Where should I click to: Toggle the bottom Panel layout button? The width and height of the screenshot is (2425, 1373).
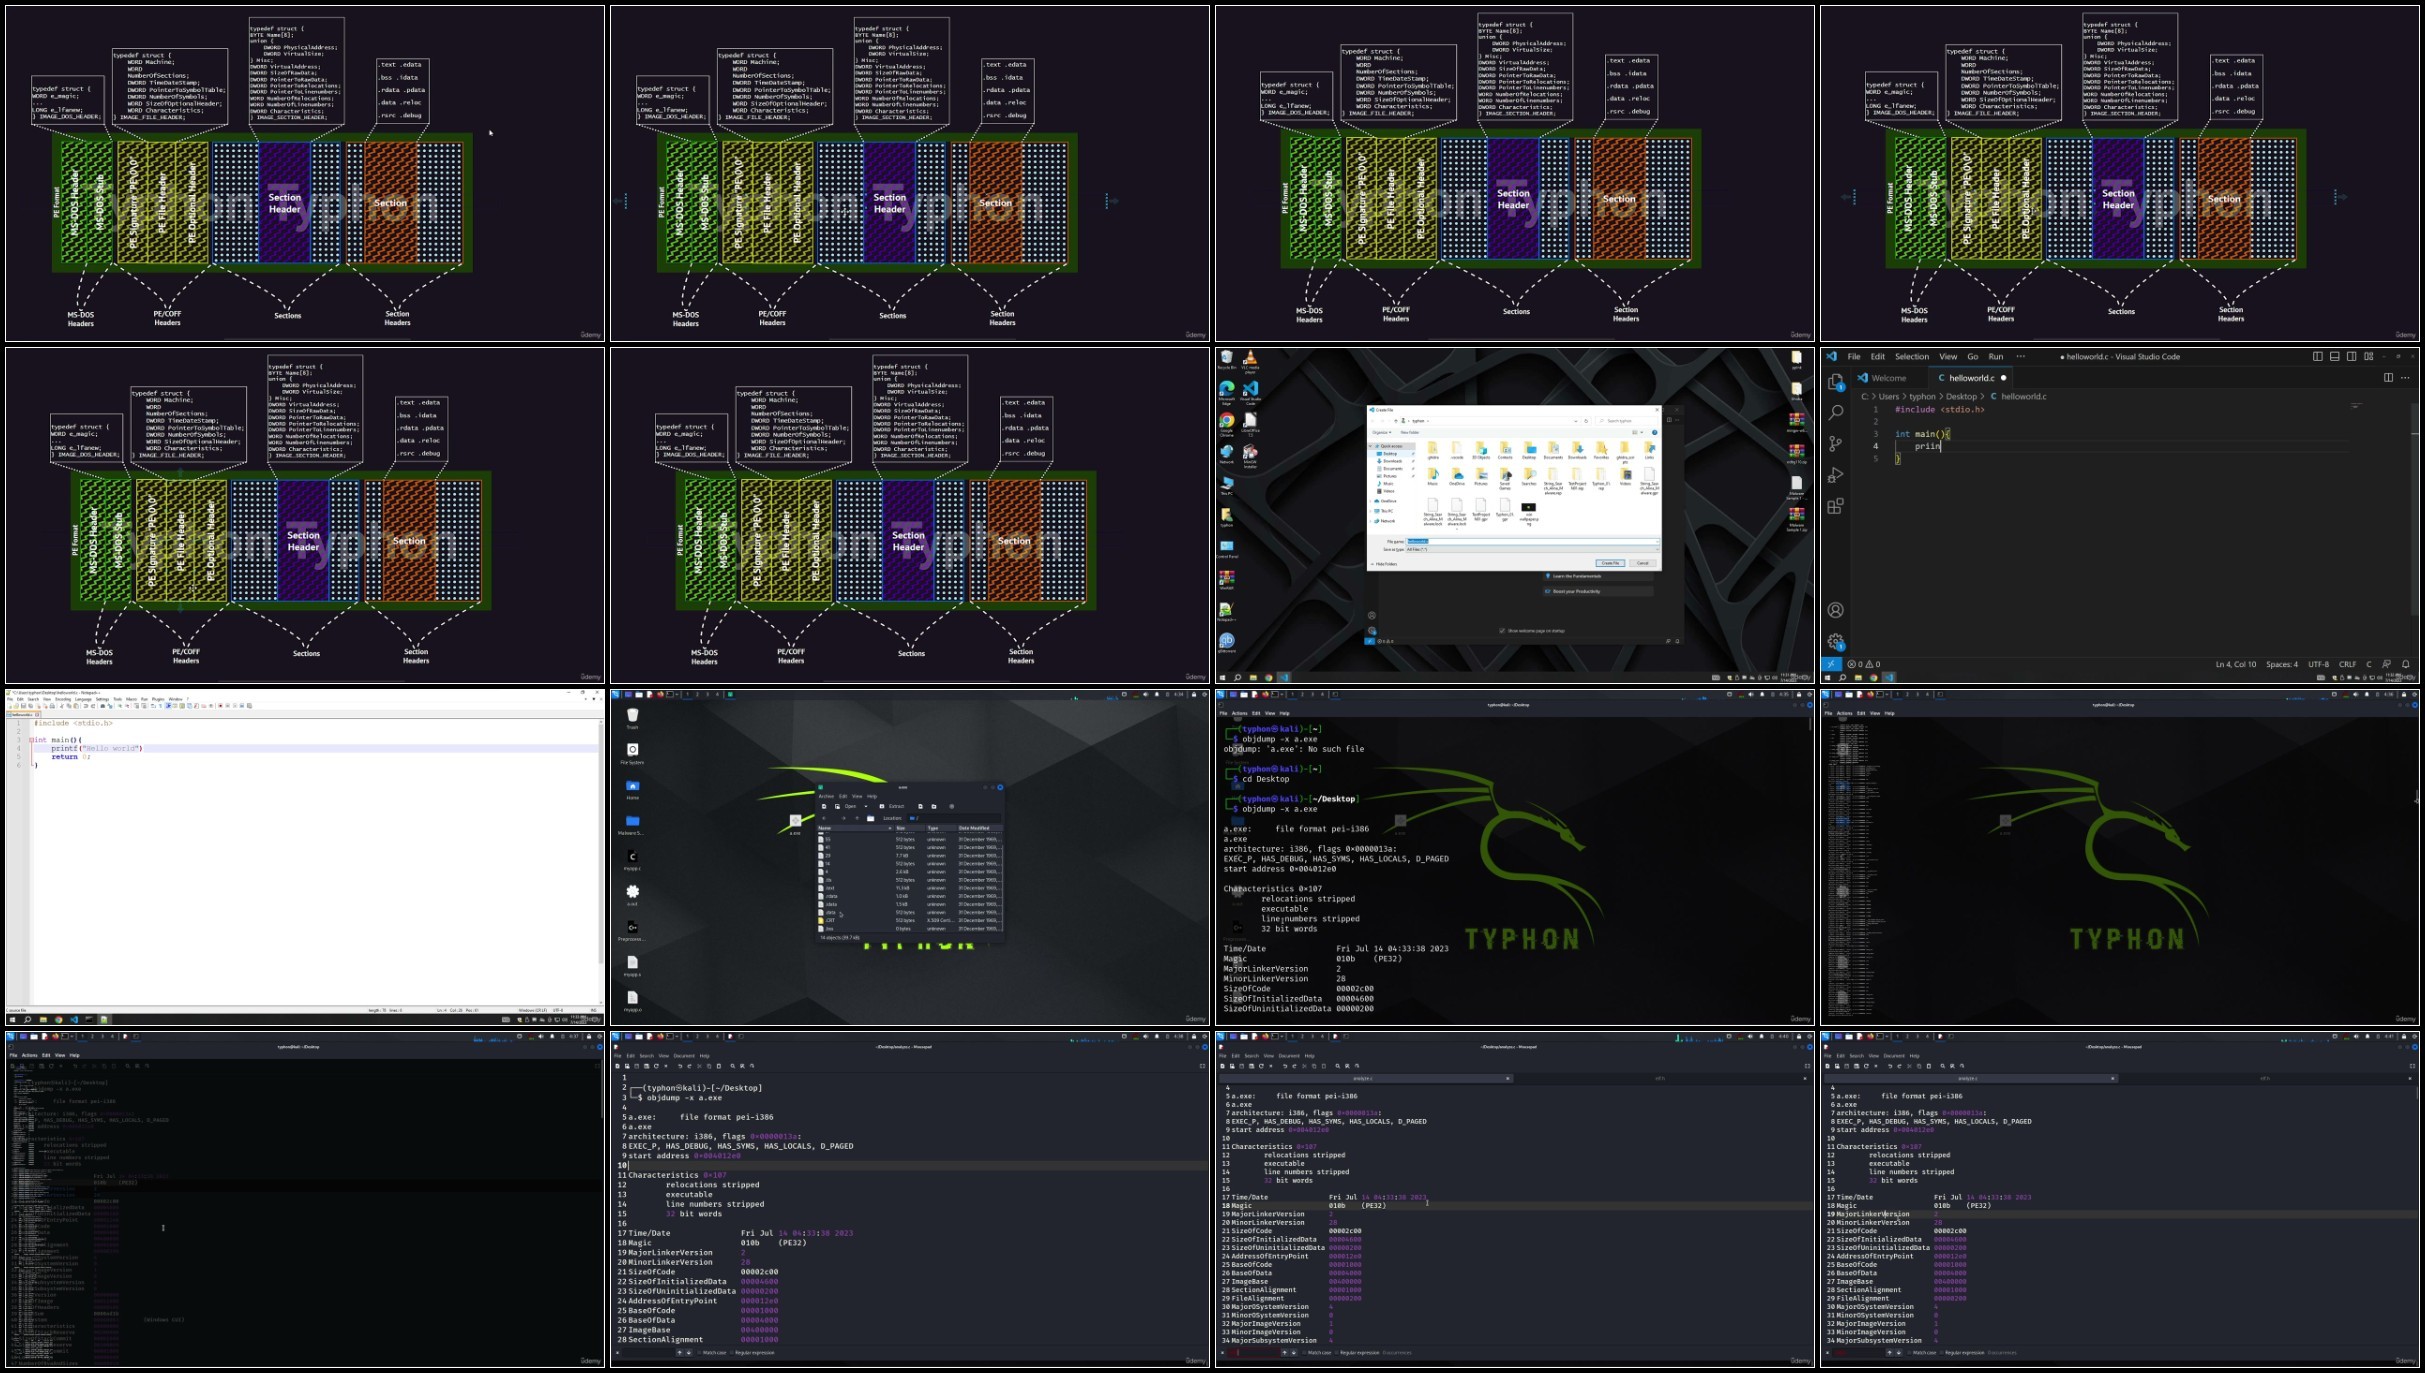tap(2334, 356)
